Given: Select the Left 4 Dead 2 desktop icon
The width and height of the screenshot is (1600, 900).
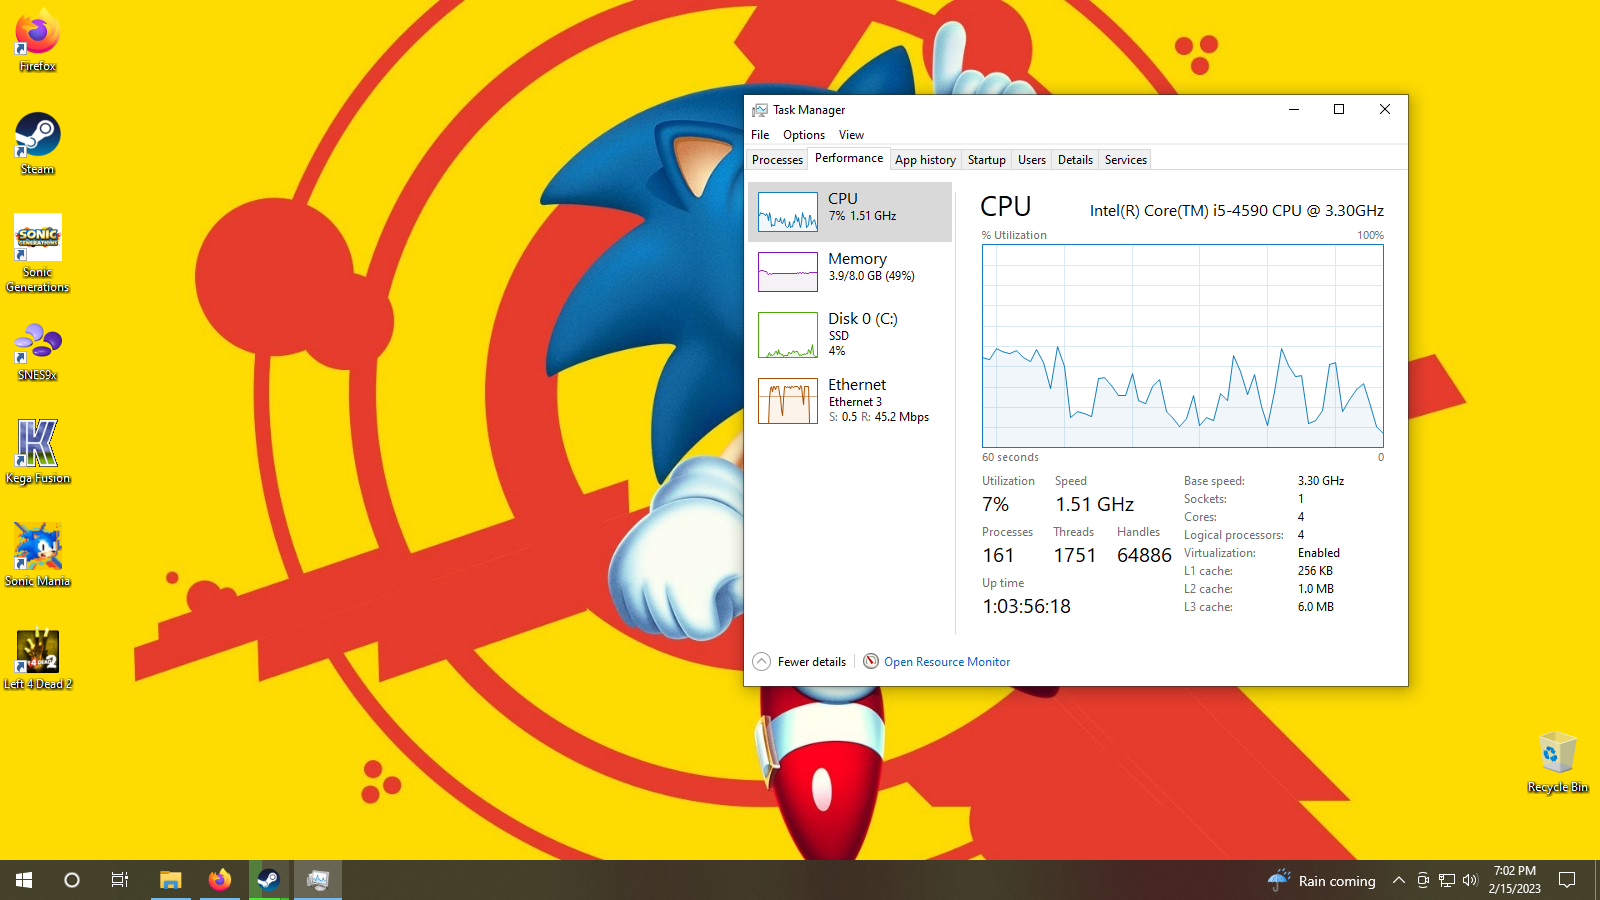Looking at the screenshot, I should click(38, 658).
